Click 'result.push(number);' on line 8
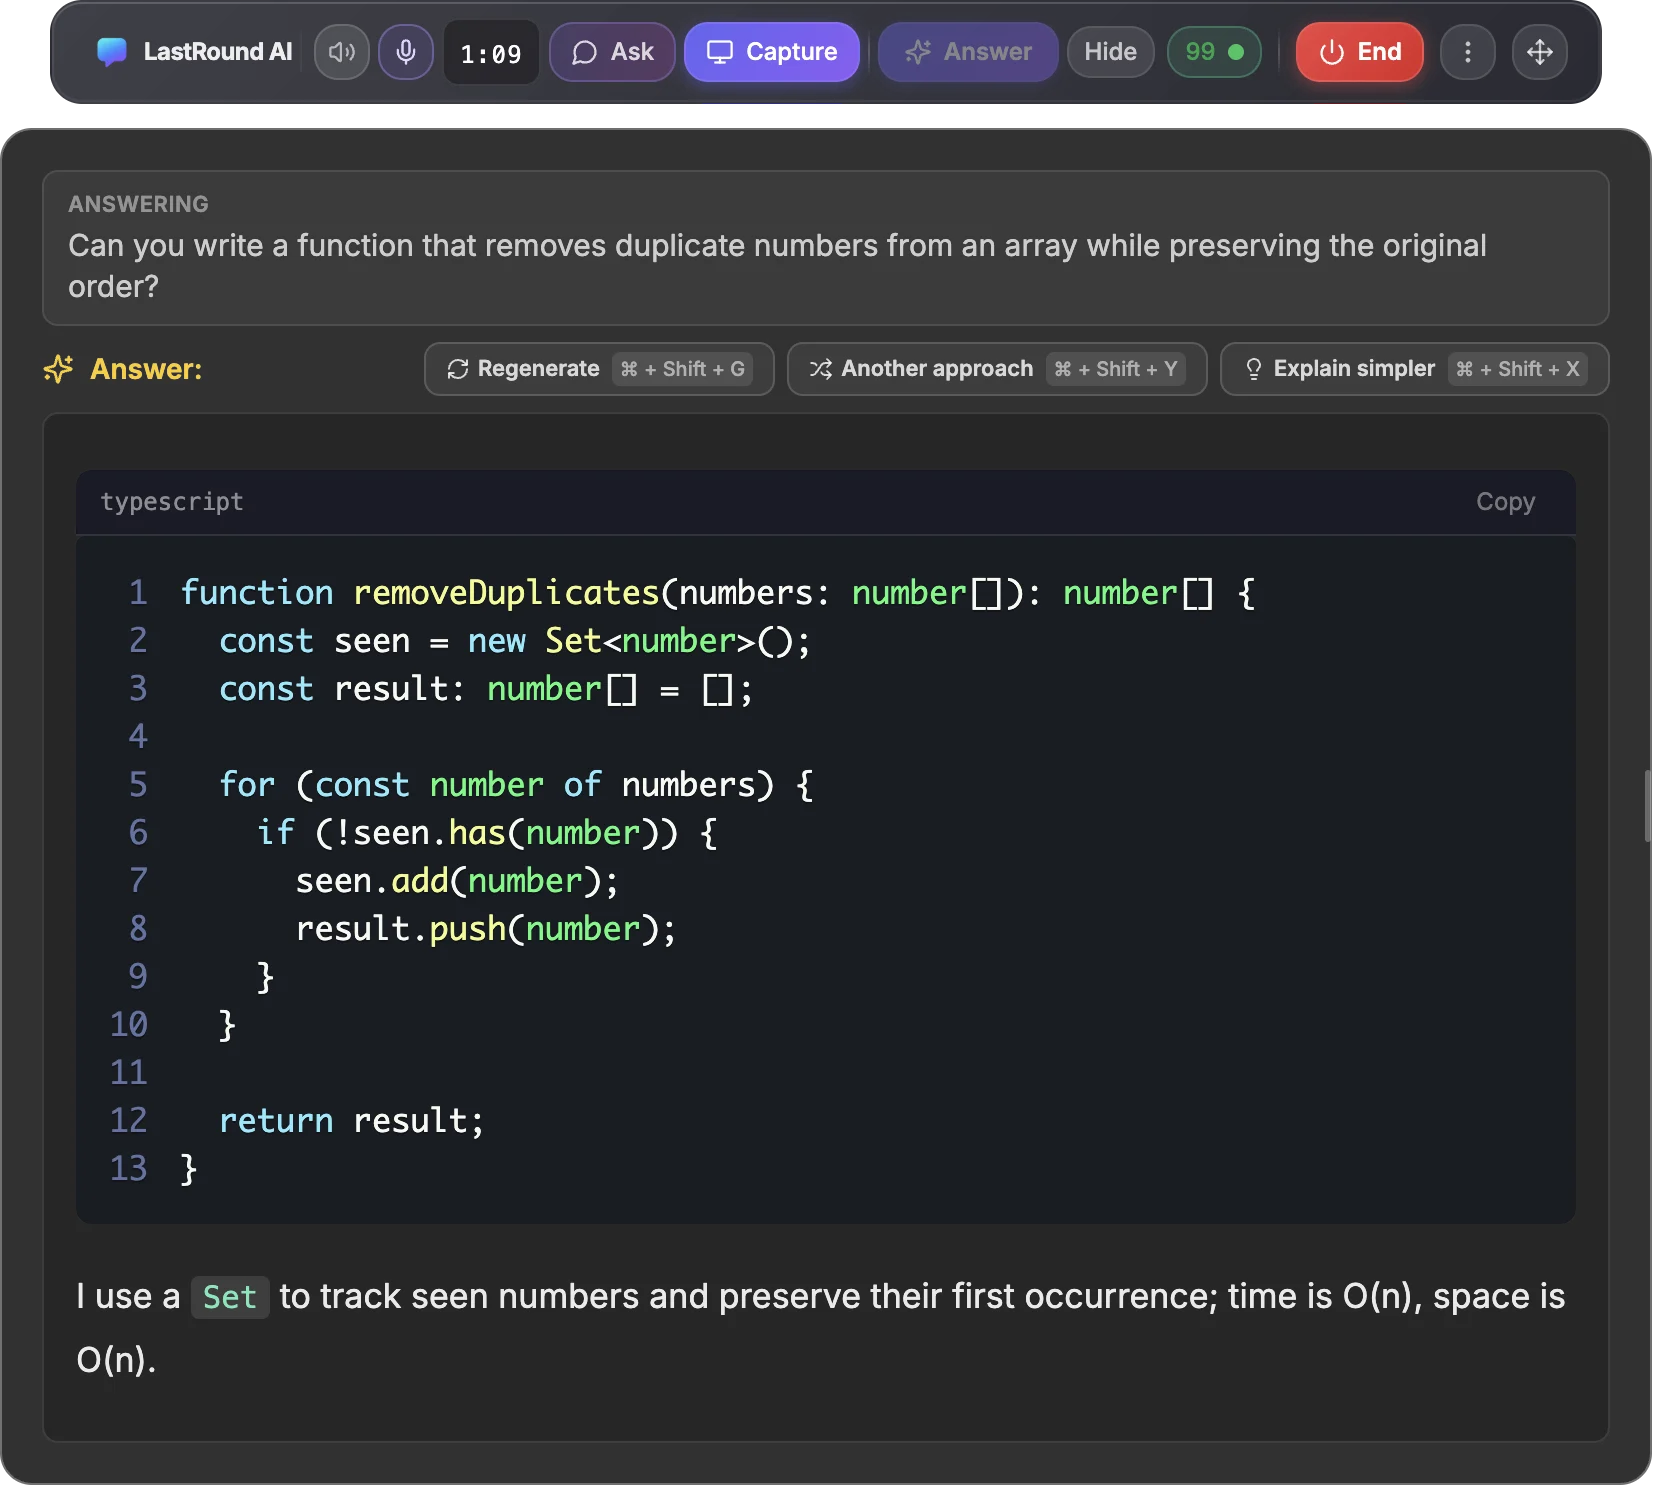This screenshot has width=1660, height=1492. 486,929
